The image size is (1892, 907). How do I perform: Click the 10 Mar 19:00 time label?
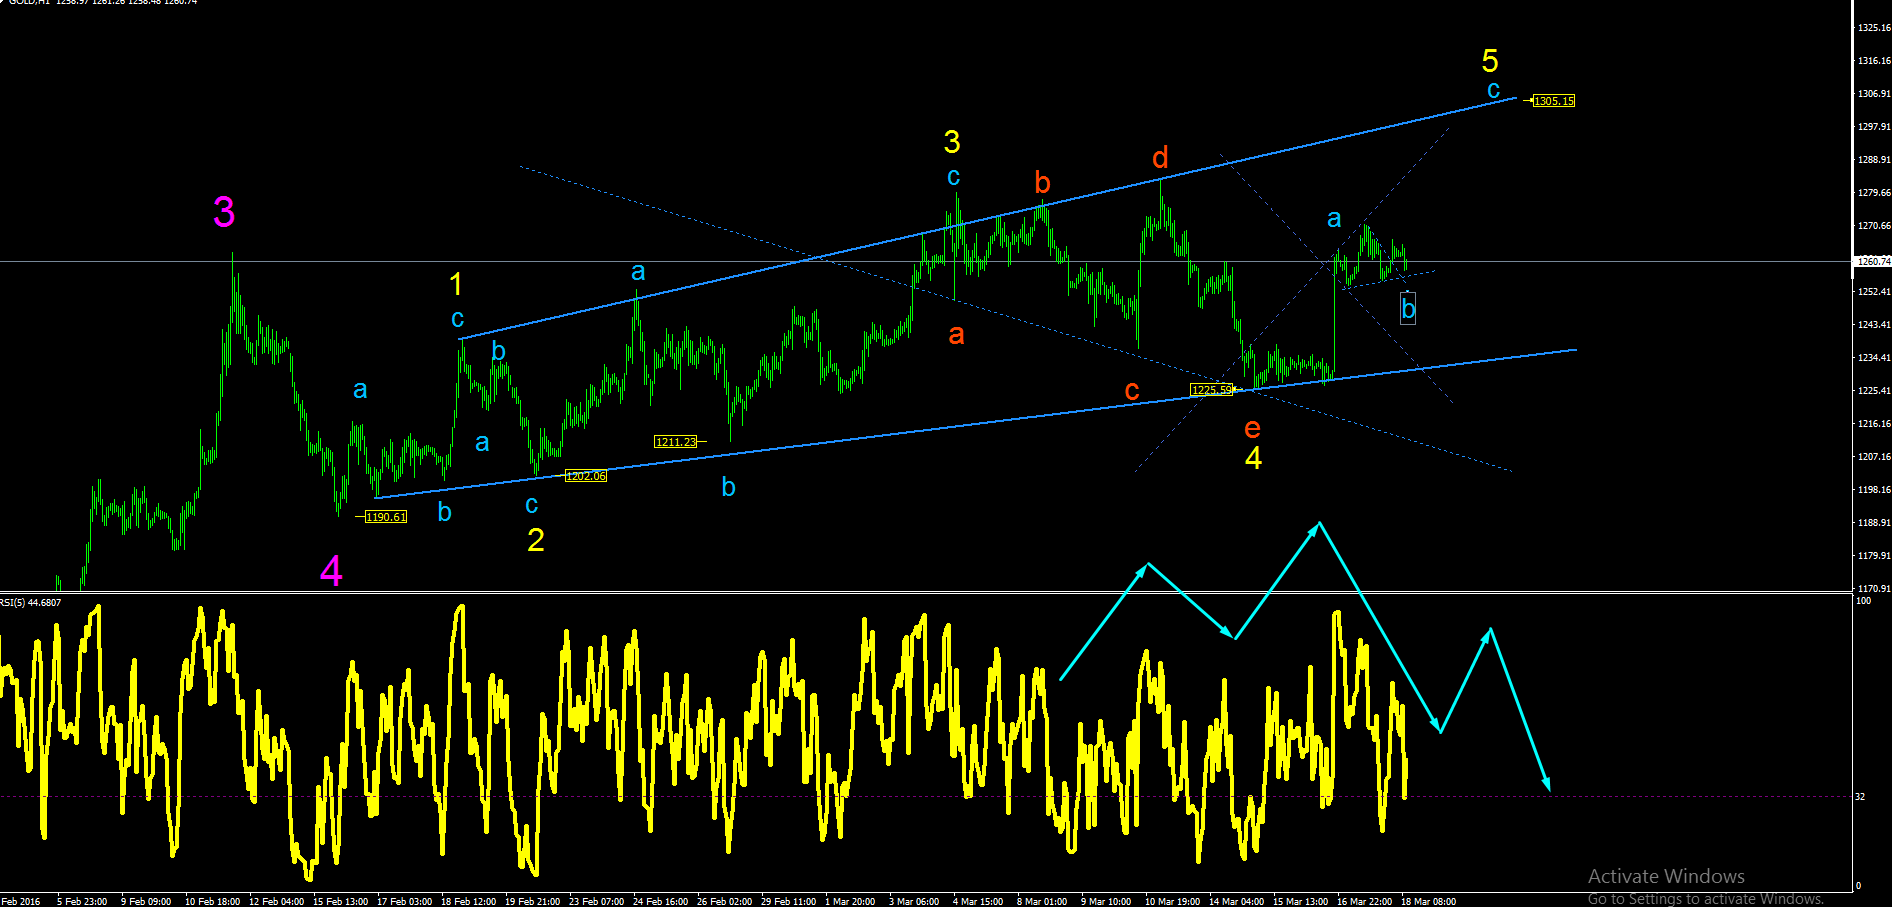(1172, 902)
